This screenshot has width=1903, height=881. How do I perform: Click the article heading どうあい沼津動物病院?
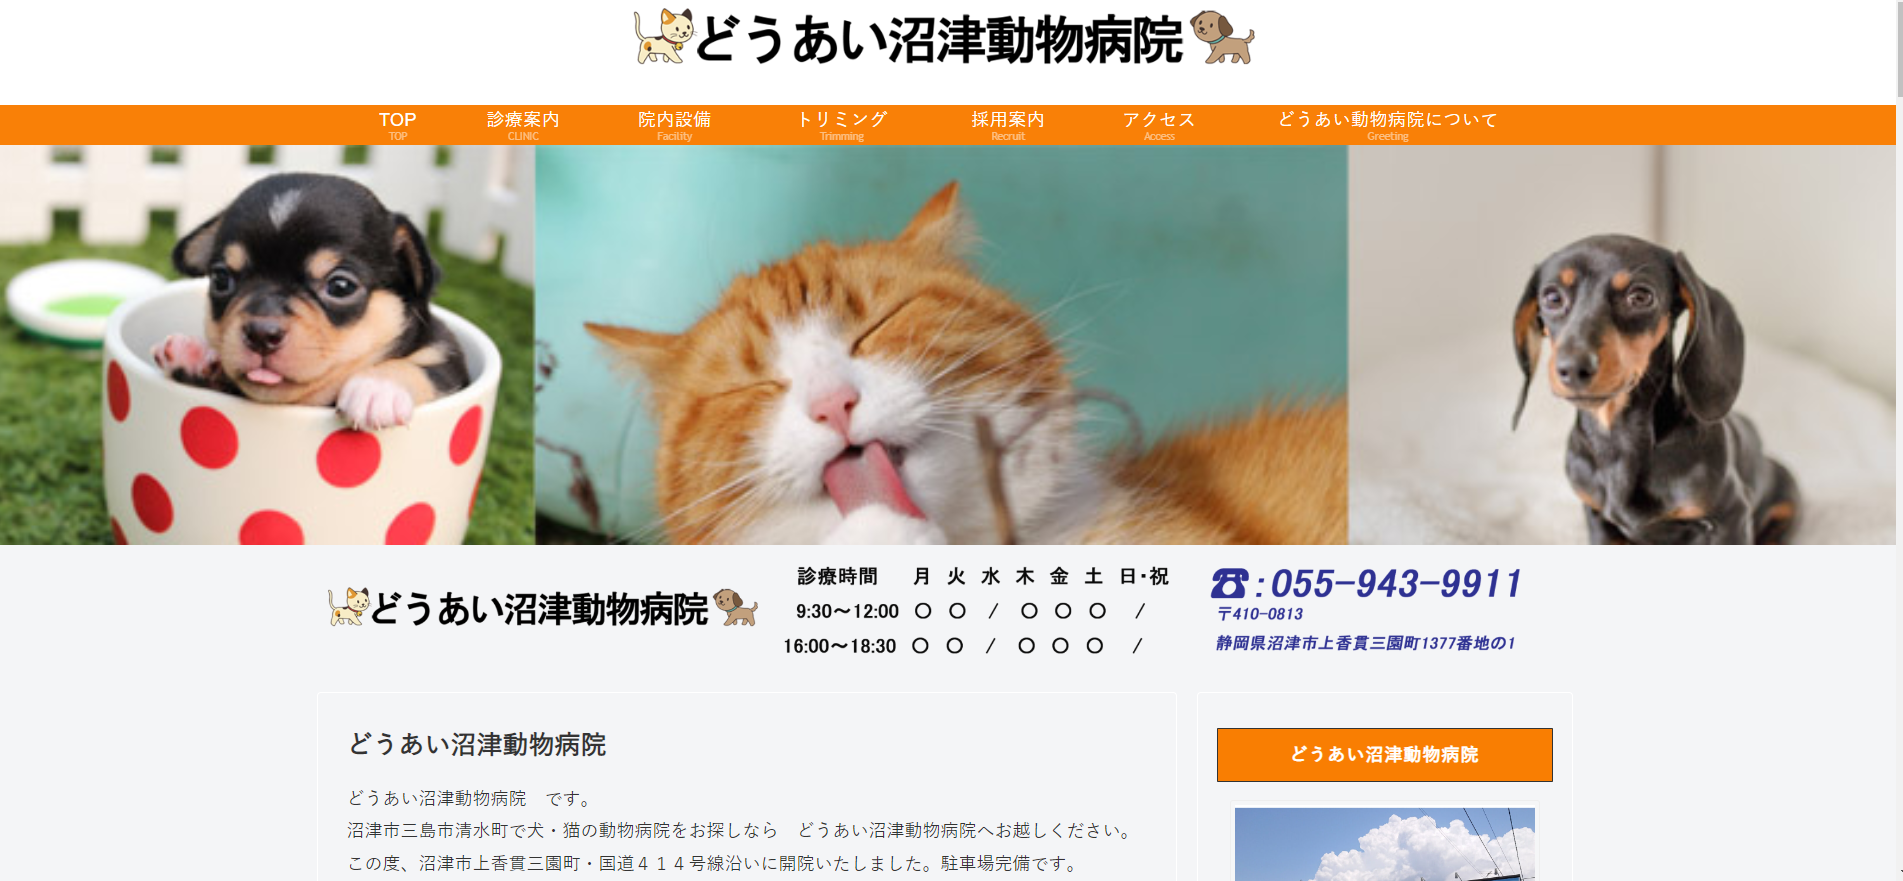point(477,745)
